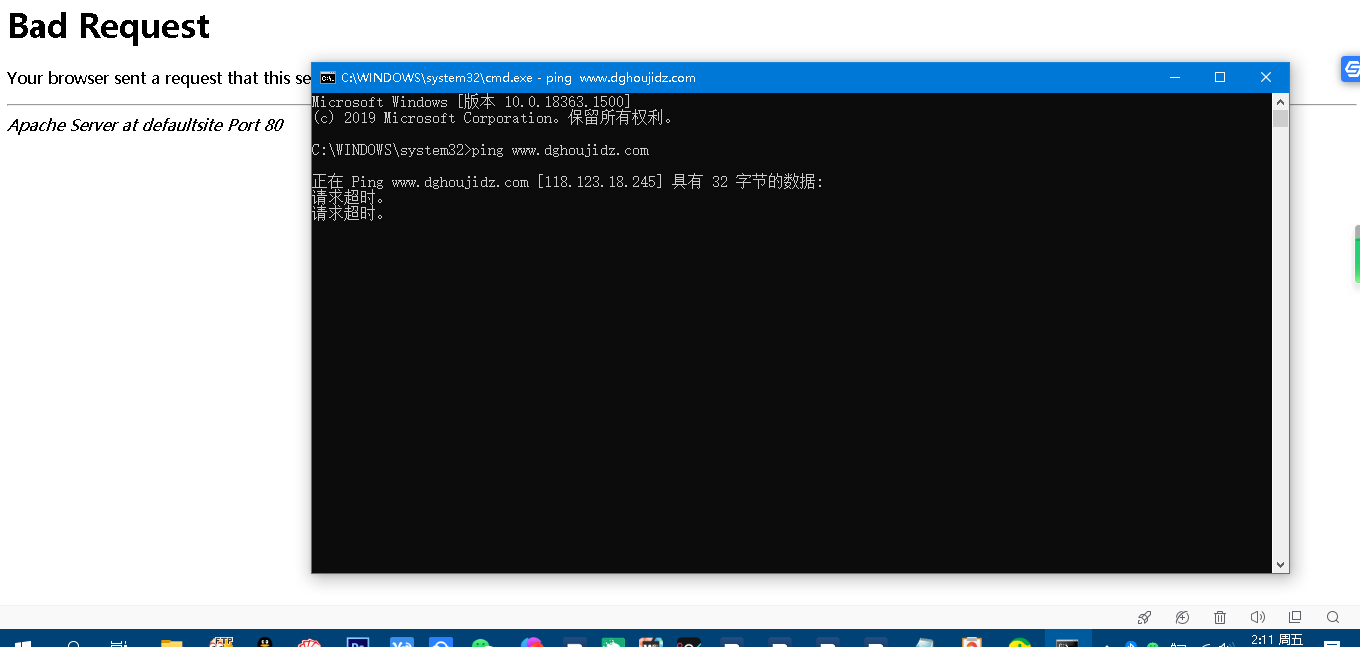Click the magnifier icon in browser status bar
This screenshot has height=647, width=1360.
coord(1333,617)
